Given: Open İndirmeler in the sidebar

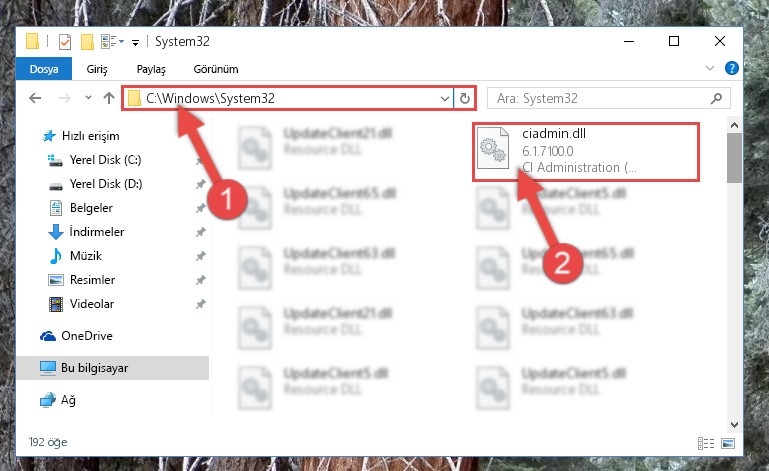Looking at the screenshot, I should [97, 232].
